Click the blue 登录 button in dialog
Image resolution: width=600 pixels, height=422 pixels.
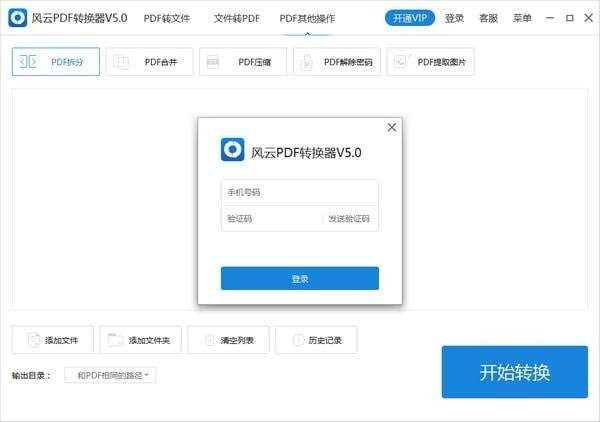(300, 278)
